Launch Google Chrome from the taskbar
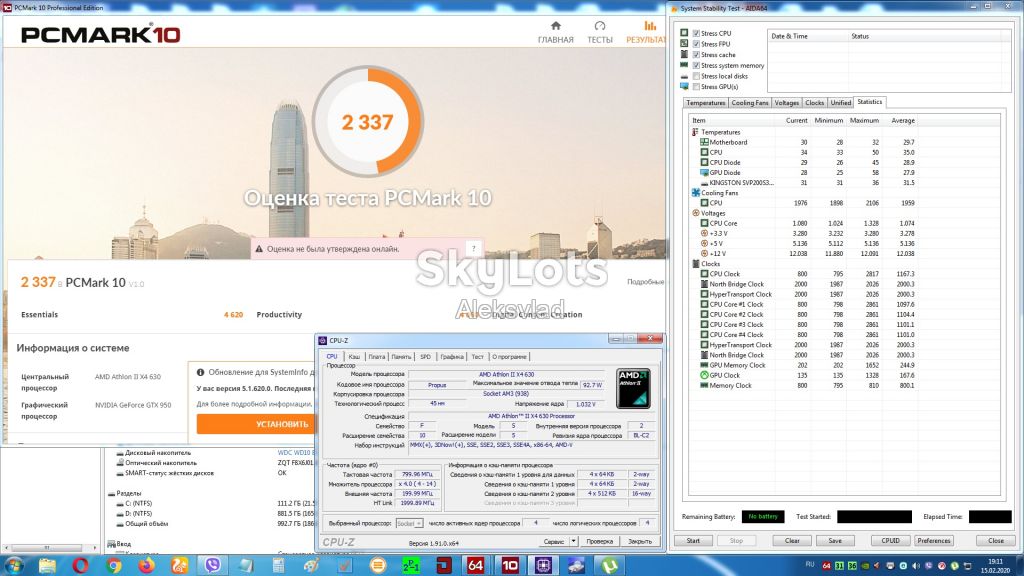 coord(114,565)
